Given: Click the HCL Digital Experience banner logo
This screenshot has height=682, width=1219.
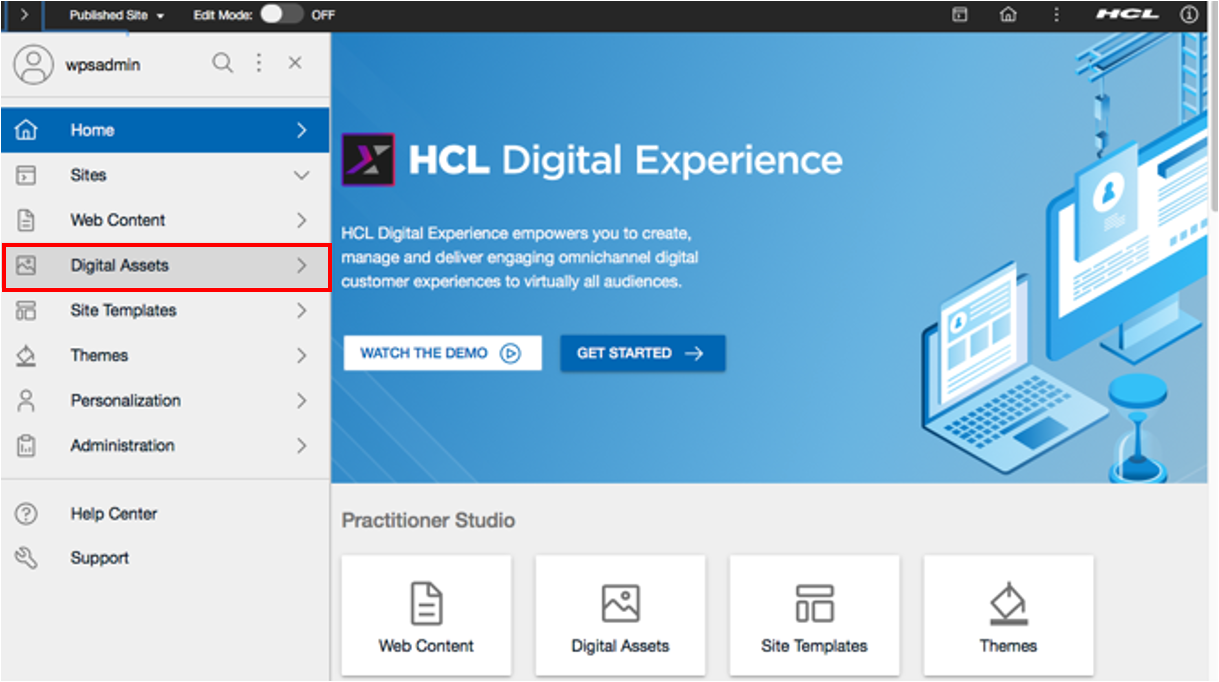Looking at the screenshot, I should pos(368,160).
